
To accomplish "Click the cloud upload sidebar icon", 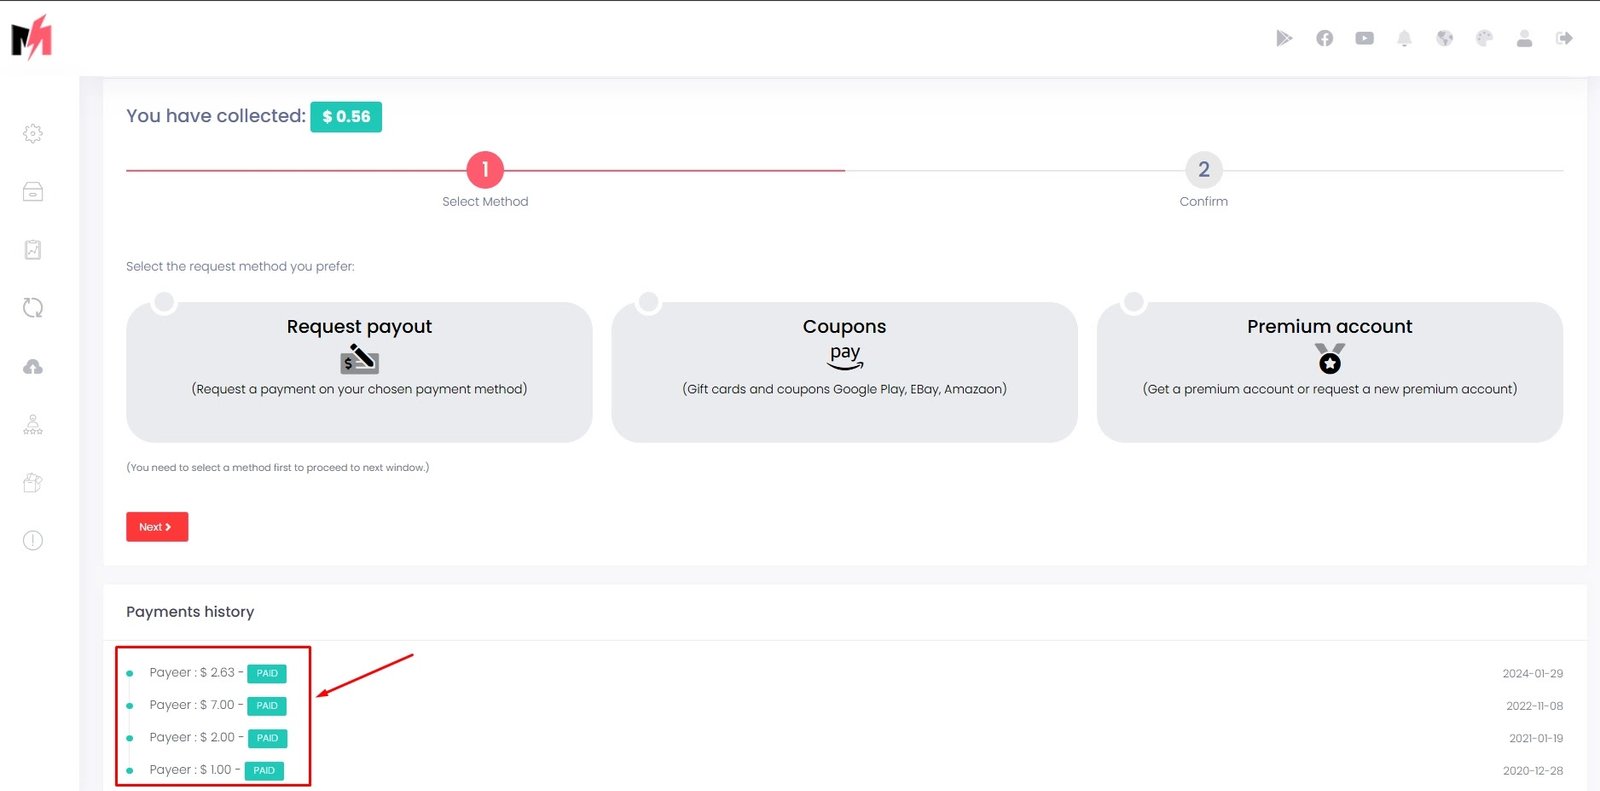I will pos(33,367).
